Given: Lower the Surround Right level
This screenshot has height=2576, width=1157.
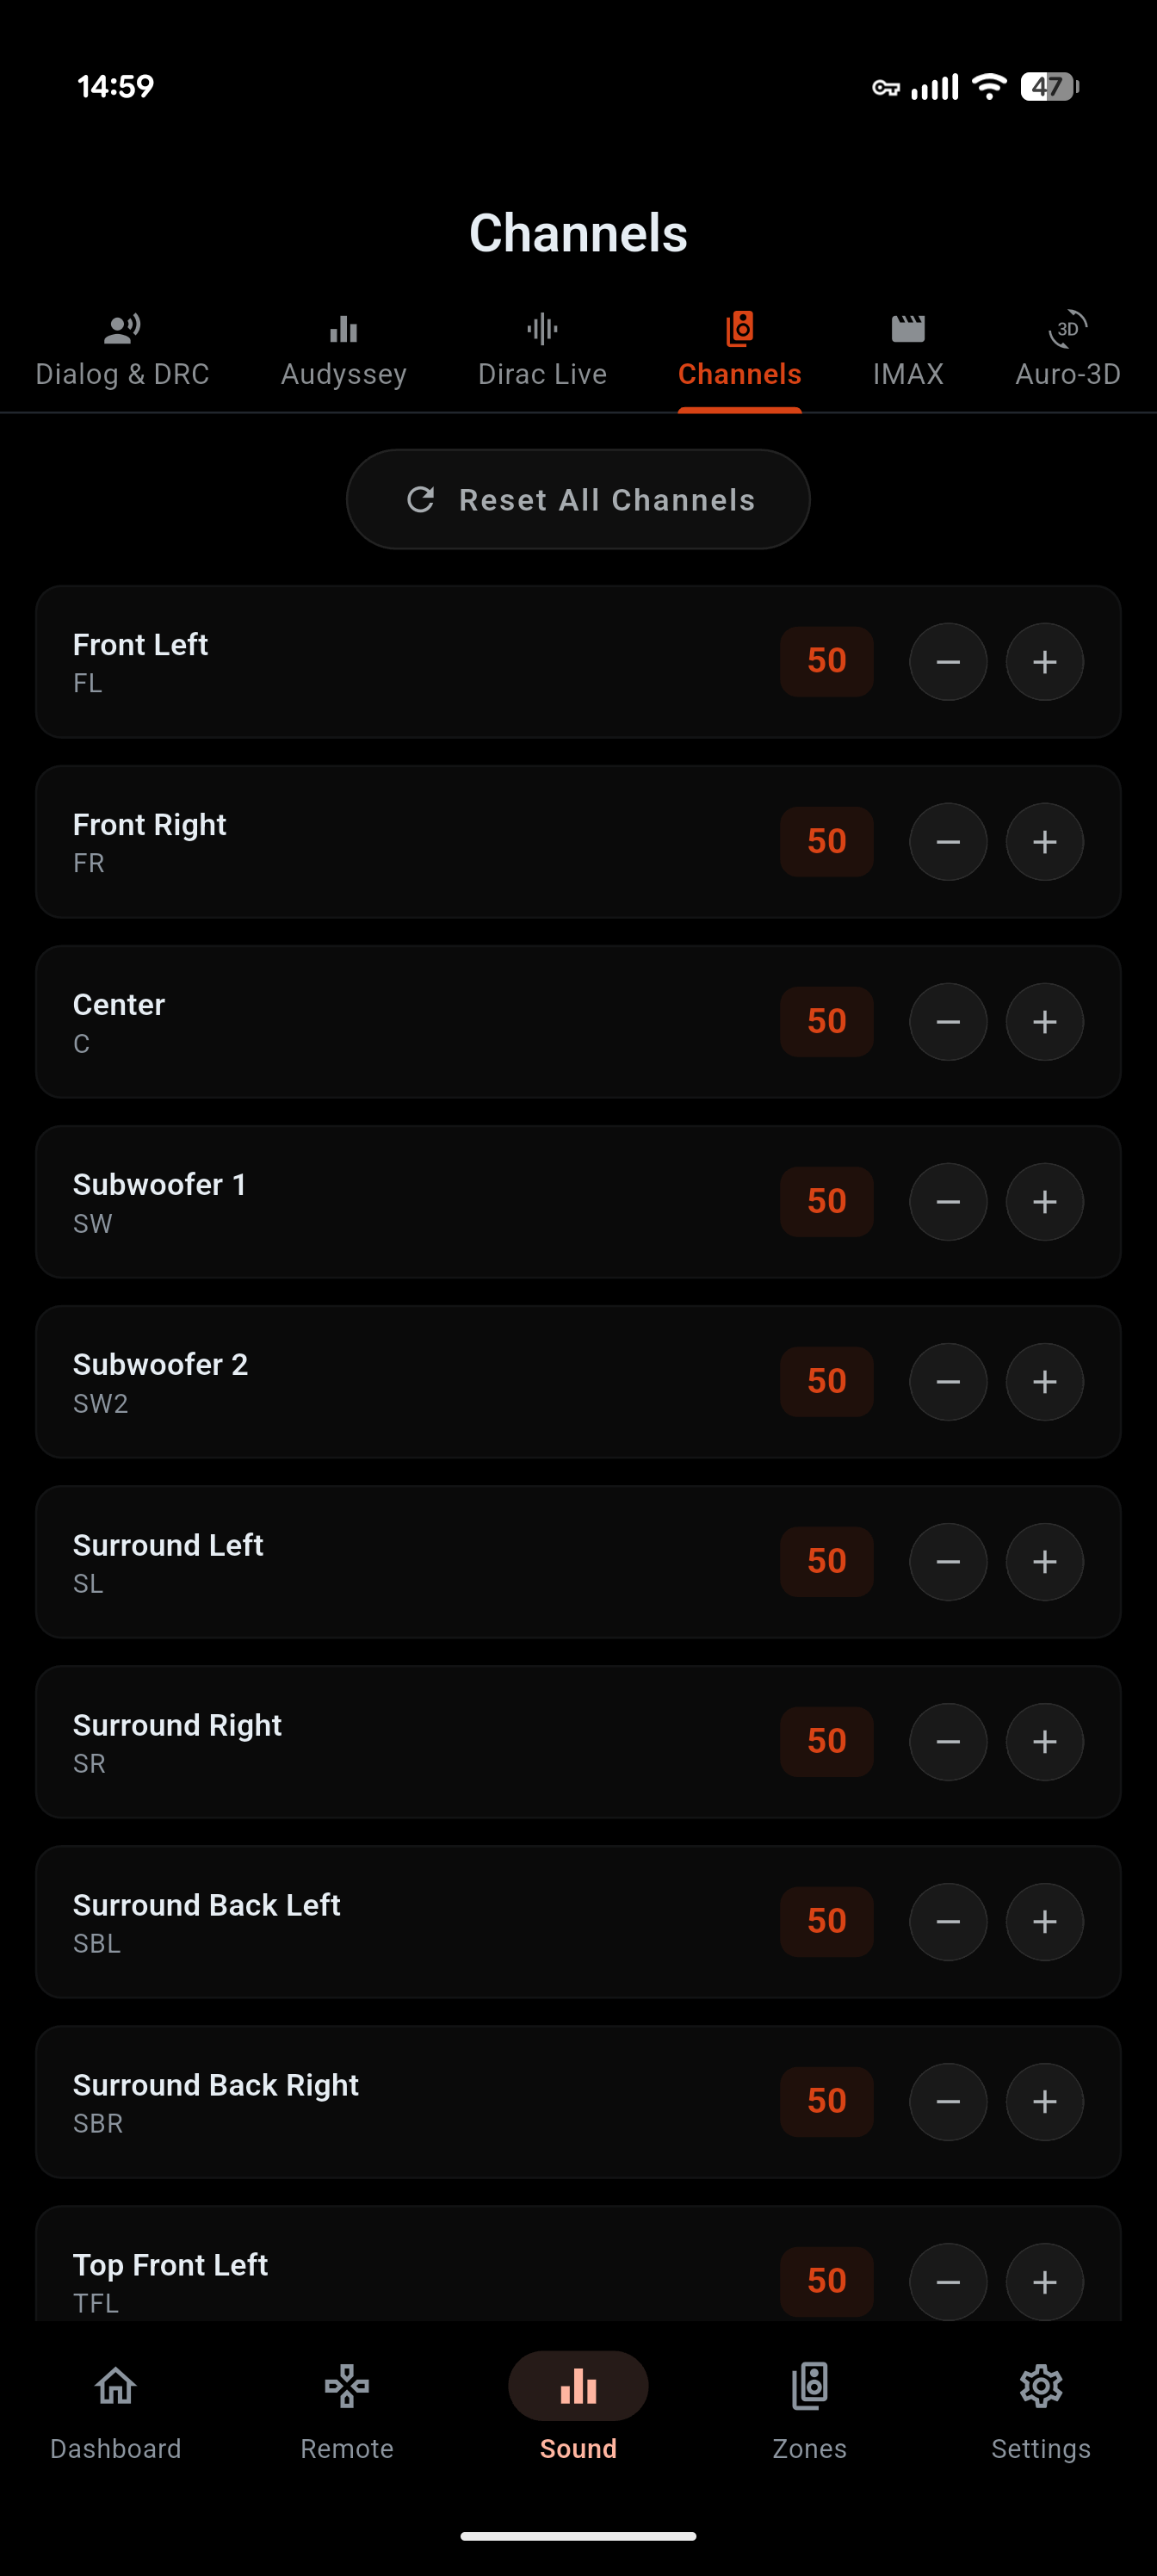Looking at the screenshot, I should [x=948, y=1741].
